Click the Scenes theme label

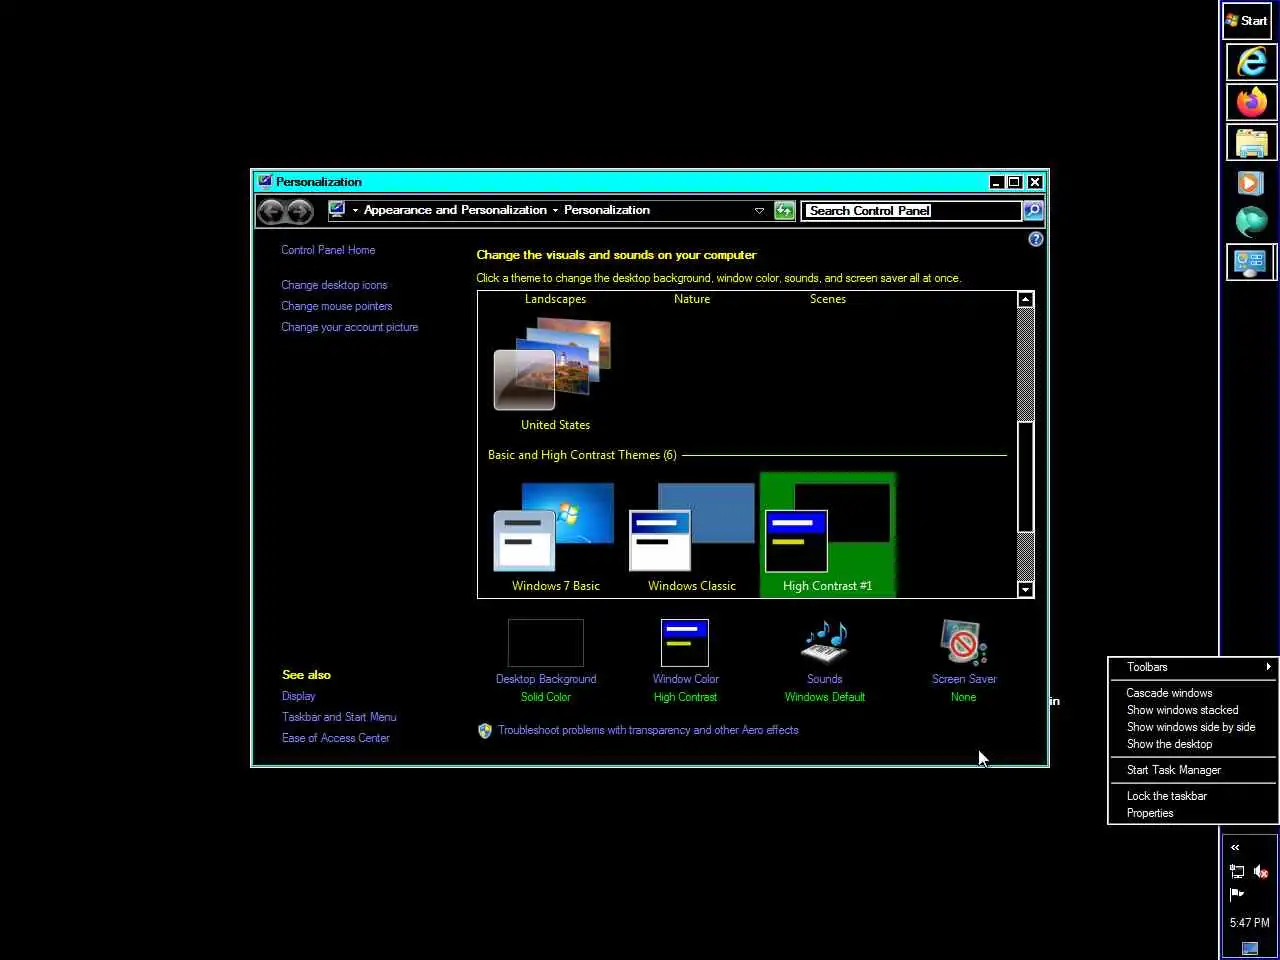click(x=827, y=299)
